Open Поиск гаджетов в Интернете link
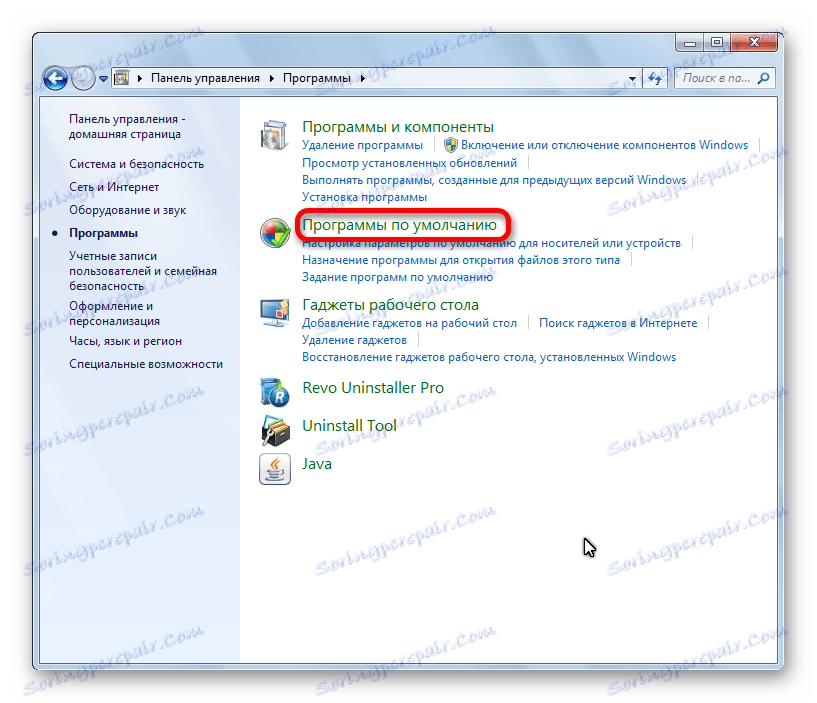817x703 pixels. [x=618, y=323]
